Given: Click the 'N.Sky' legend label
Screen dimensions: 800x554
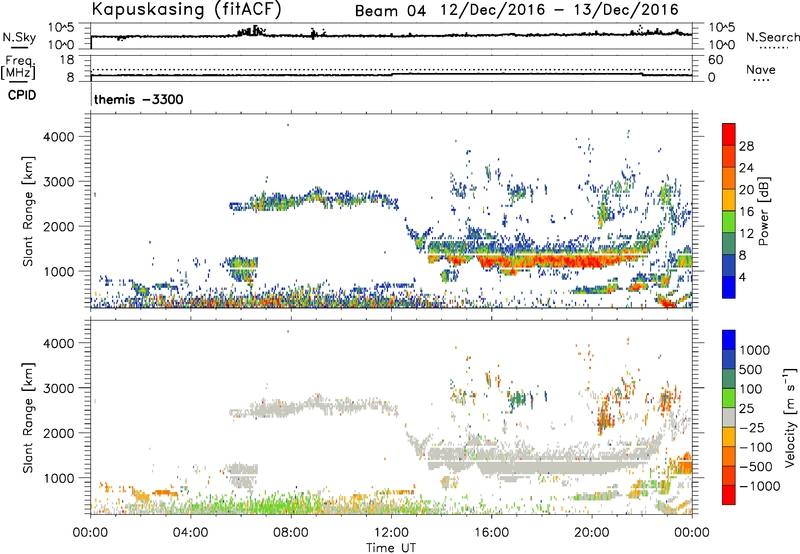Looking at the screenshot, I should [x=19, y=38].
